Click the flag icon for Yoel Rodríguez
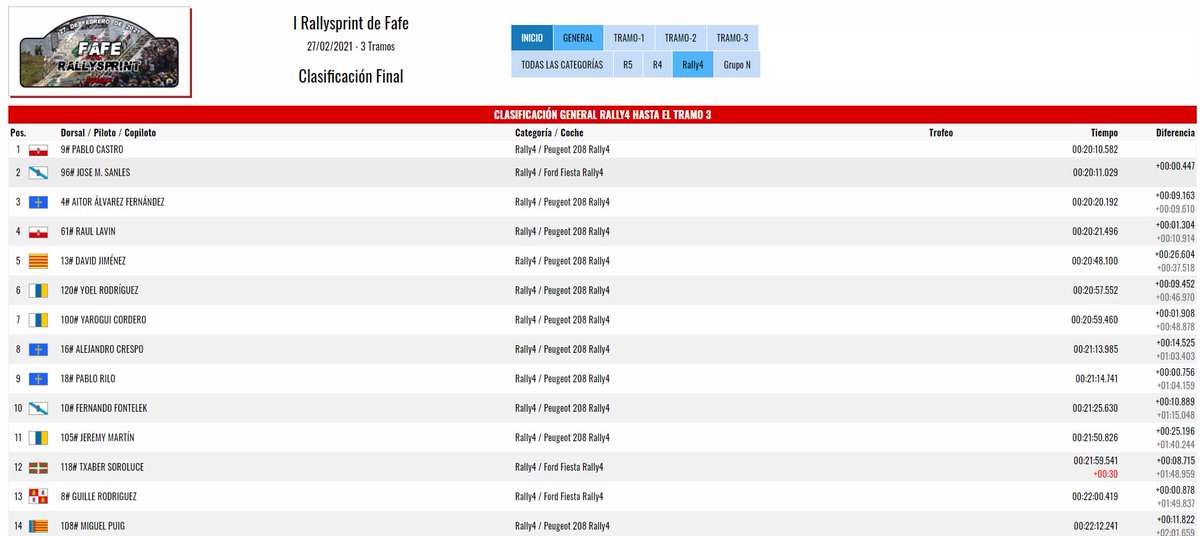 point(37,291)
